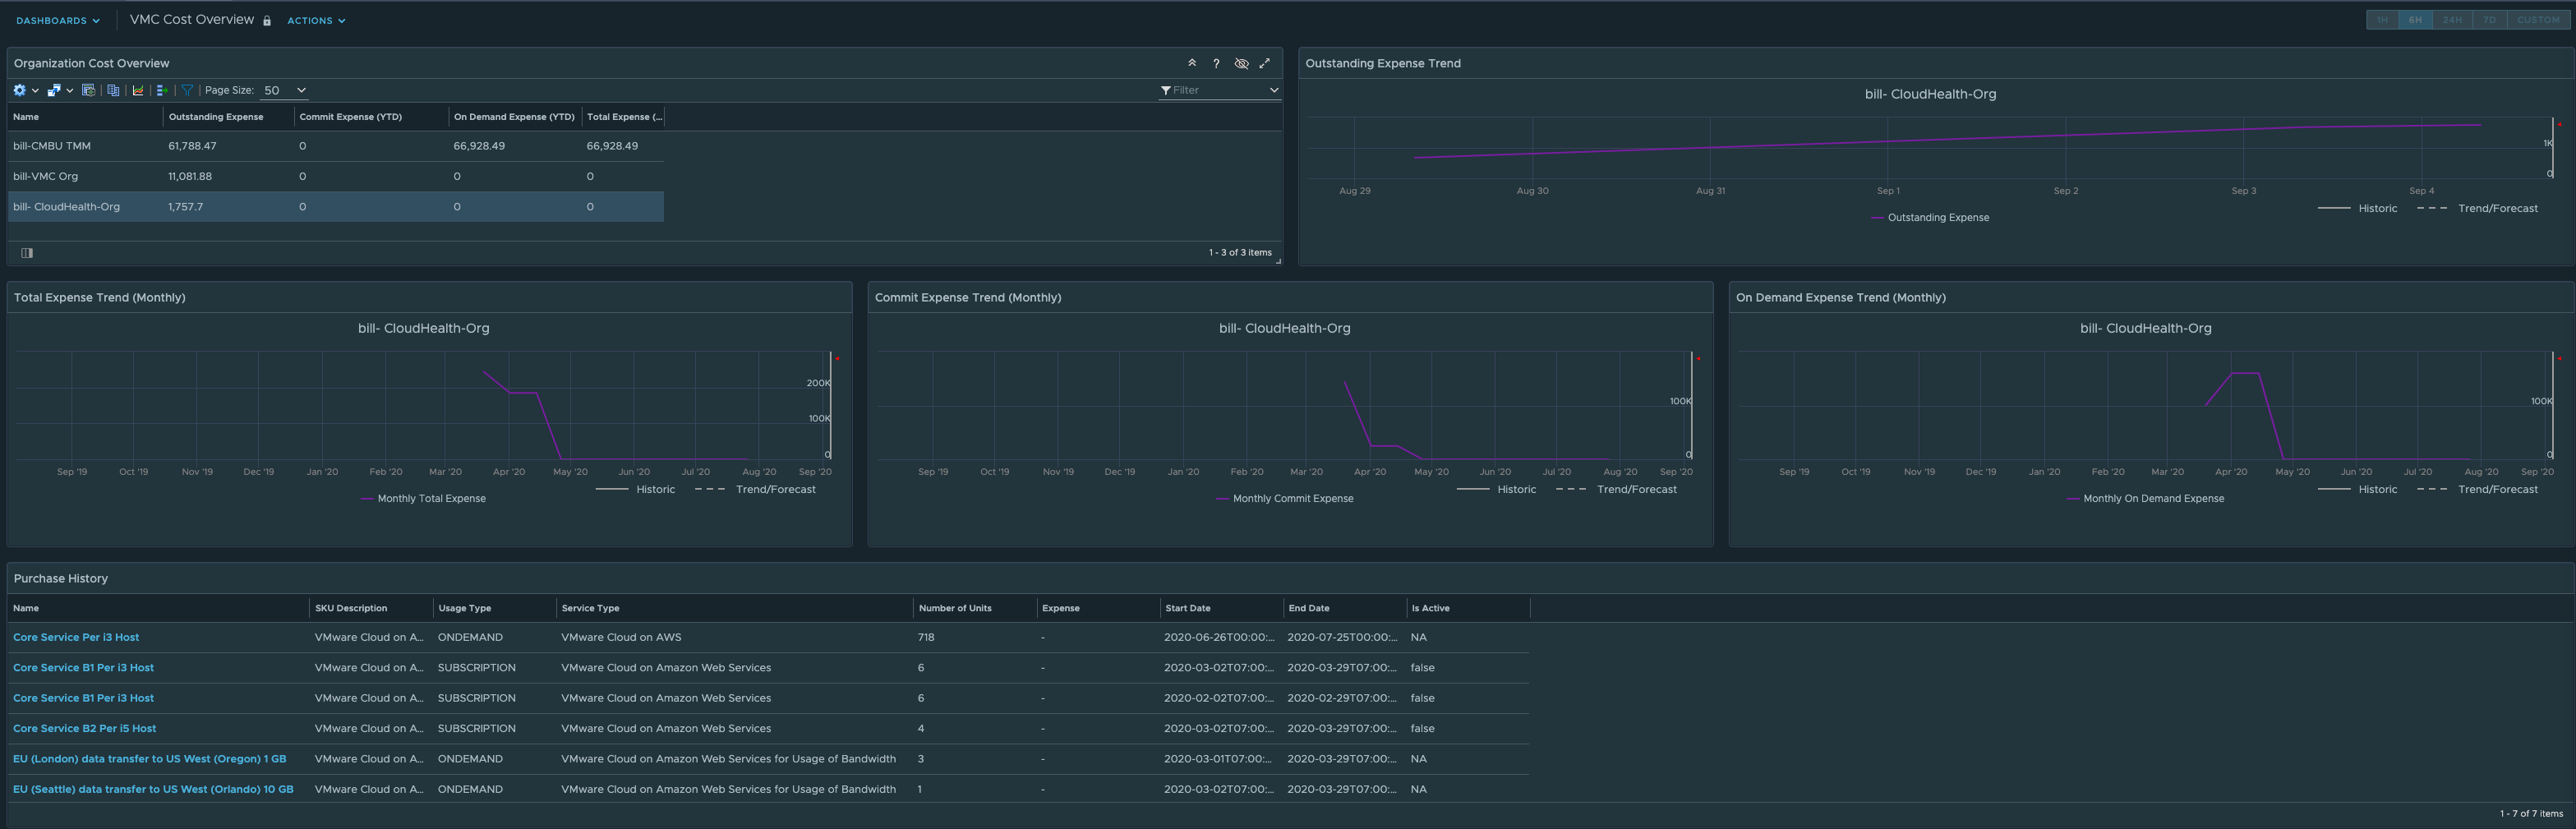
Task: Click the 718 number of units cell
Action: tap(926, 638)
